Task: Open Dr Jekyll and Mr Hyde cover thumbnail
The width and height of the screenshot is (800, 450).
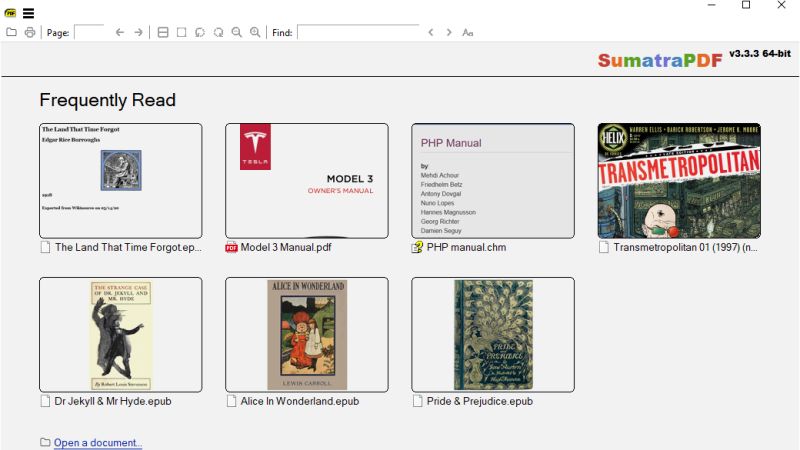Action: [x=120, y=335]
